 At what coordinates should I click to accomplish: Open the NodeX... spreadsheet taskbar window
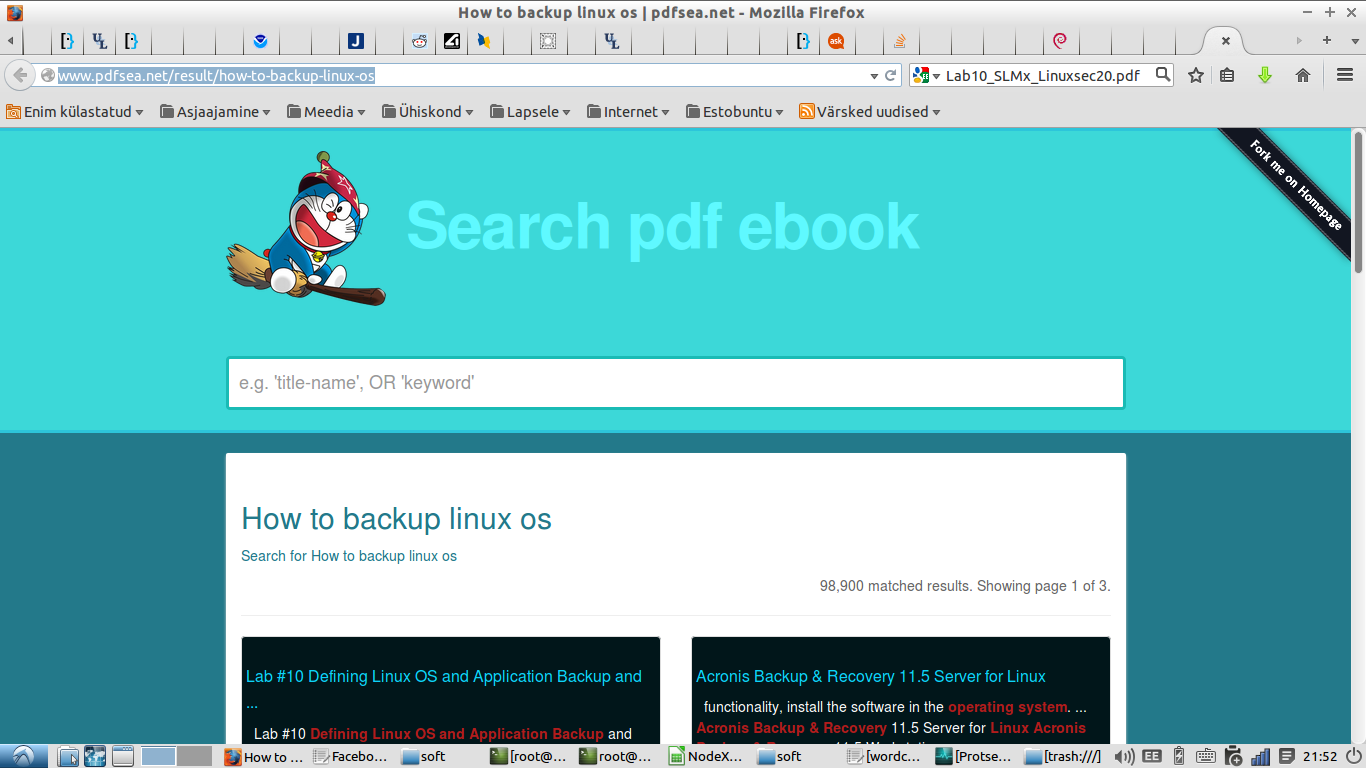click(707, 757)
